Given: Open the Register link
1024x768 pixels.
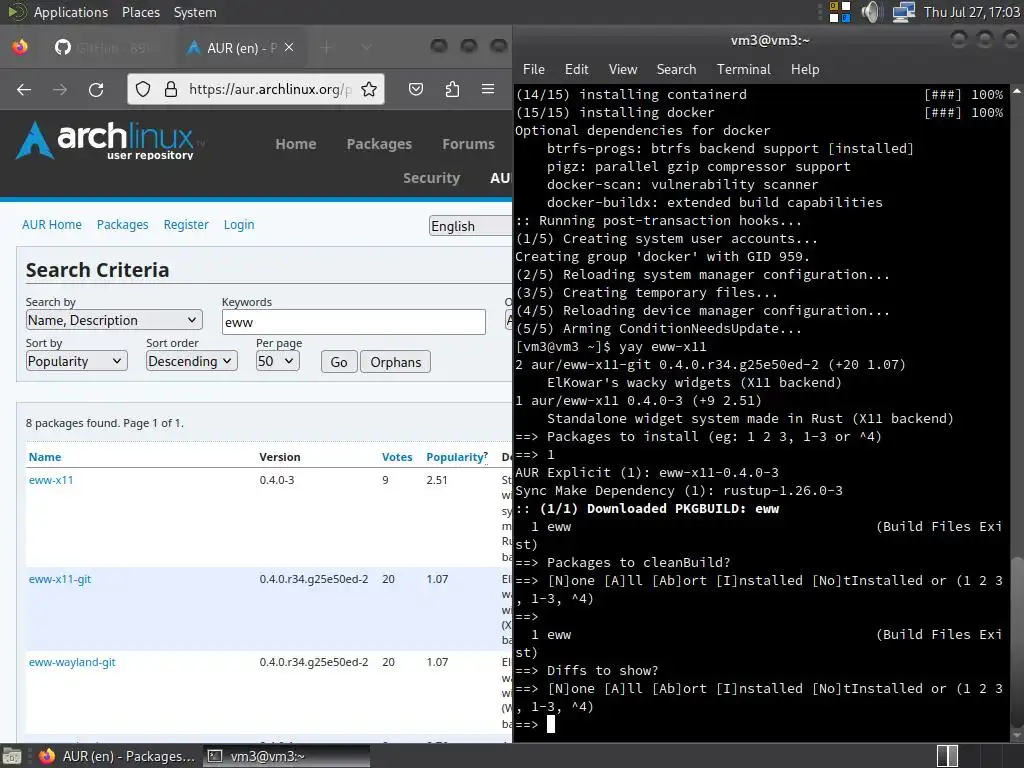Looking at the screenshot, I should tap(186, 225).
